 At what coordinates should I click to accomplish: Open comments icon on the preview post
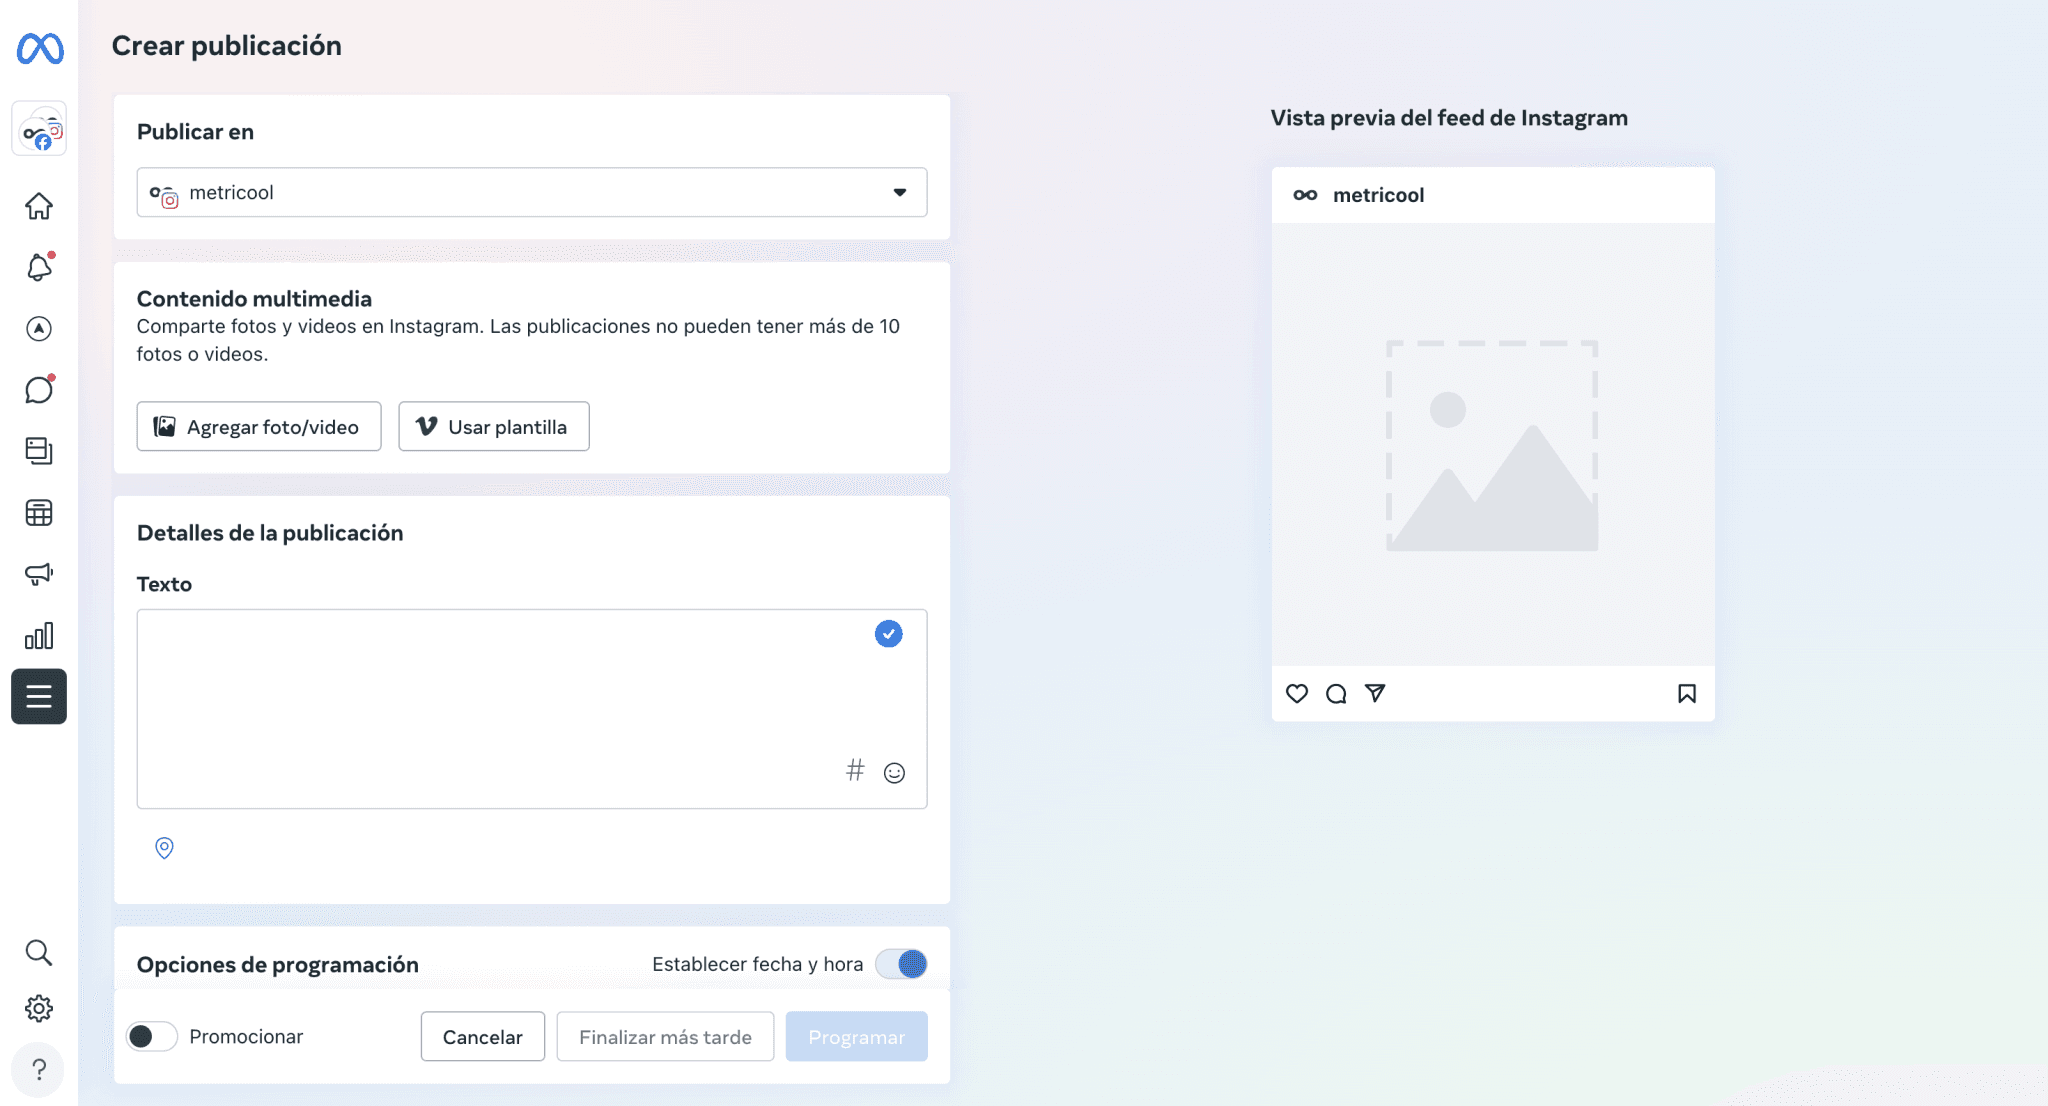tap(1336, 693)
